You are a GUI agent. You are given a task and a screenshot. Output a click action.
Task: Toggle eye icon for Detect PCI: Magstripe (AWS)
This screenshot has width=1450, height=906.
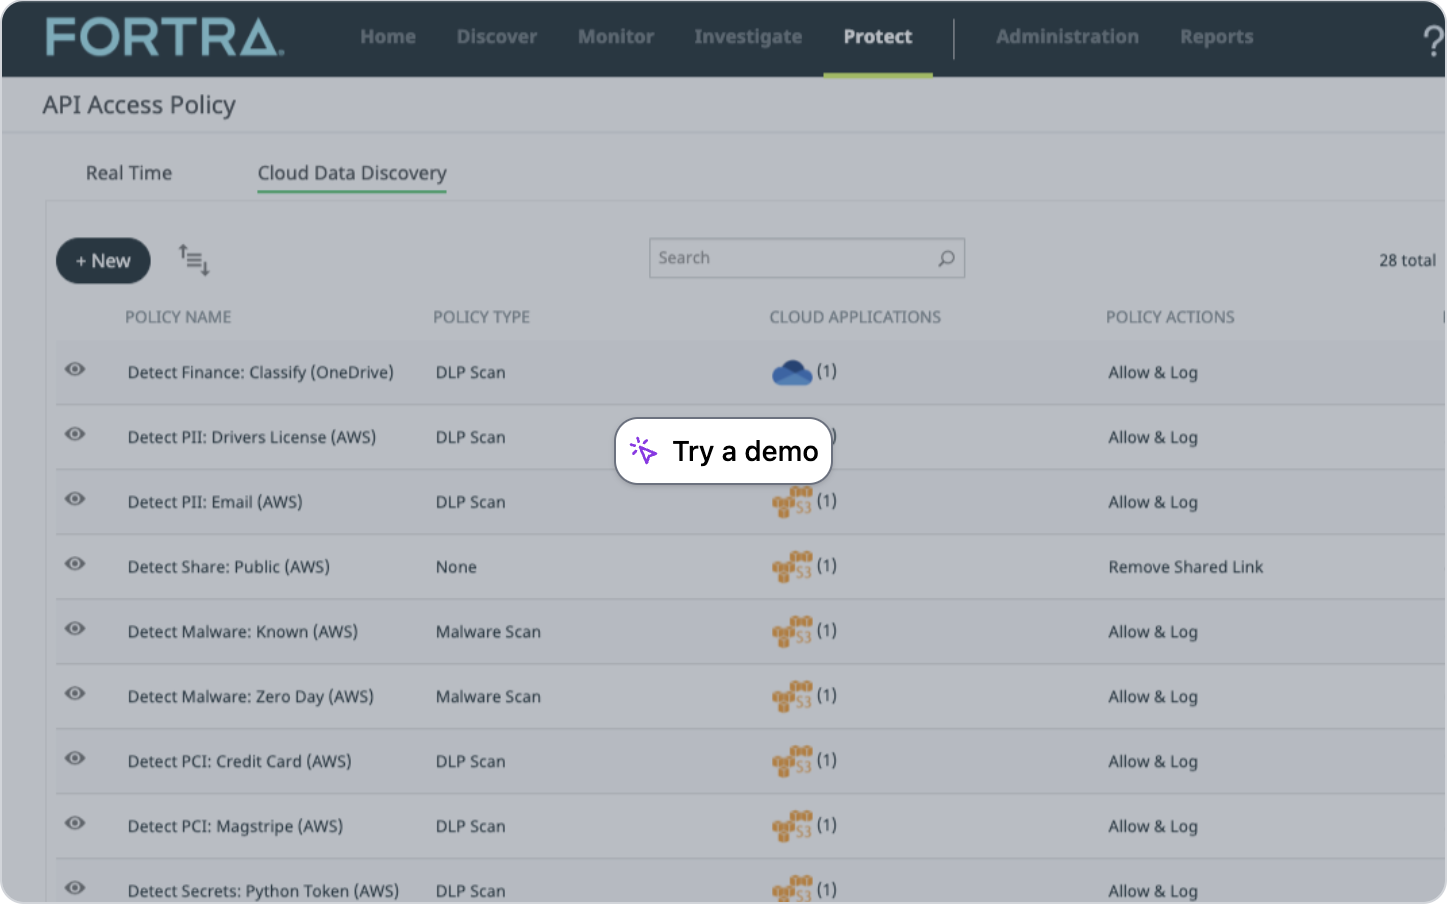tap(75, 824)
